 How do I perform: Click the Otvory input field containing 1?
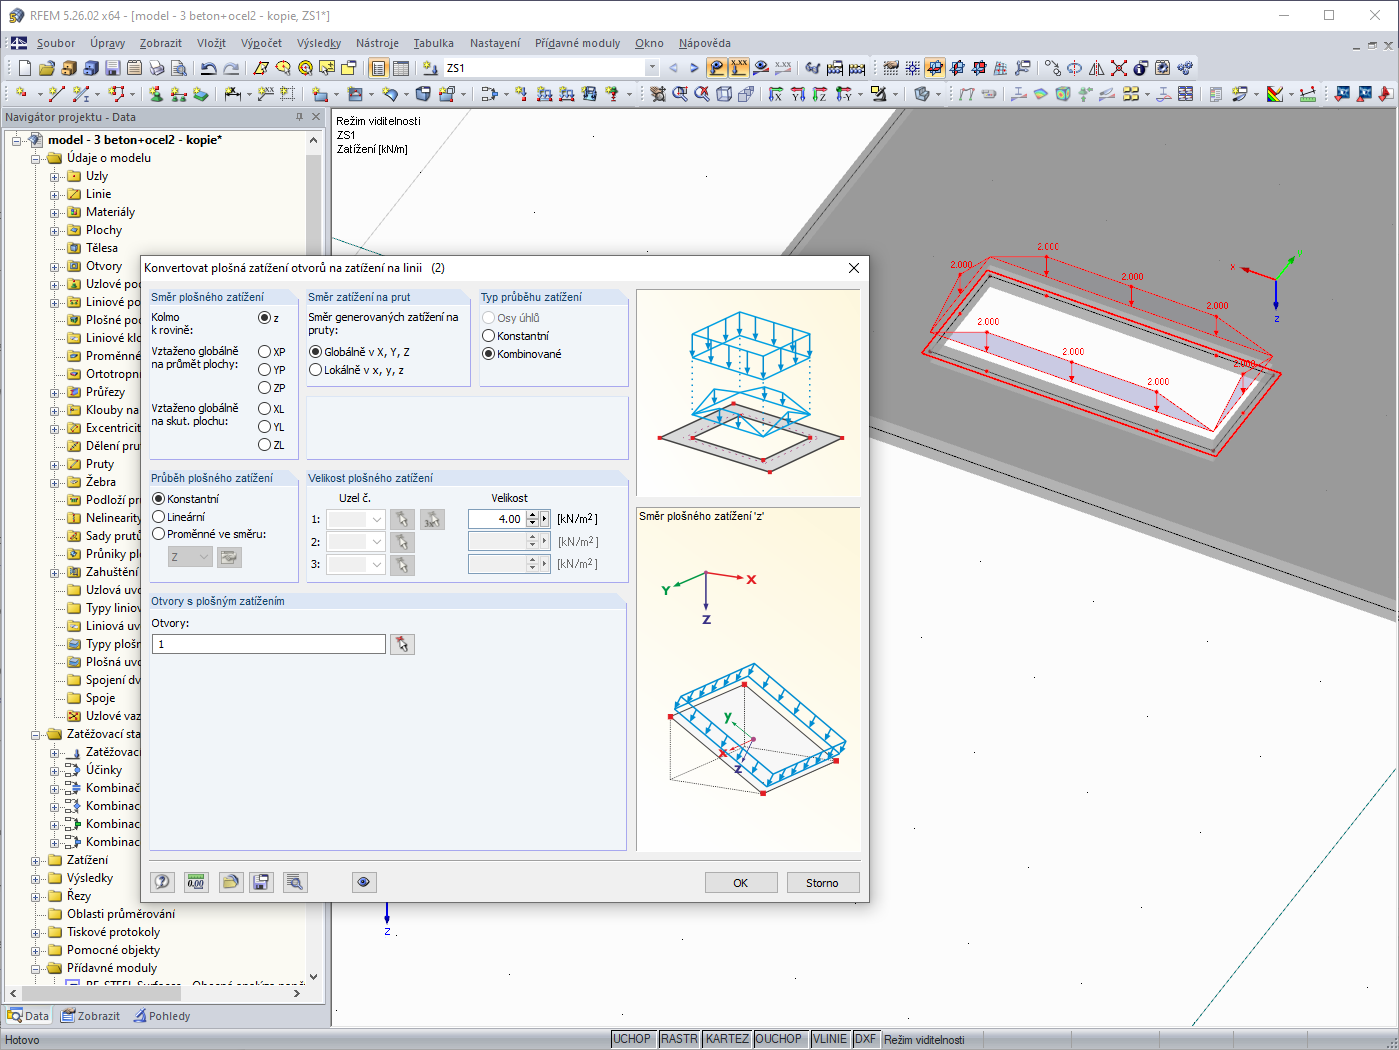pyautogui.click(x=269, y=644)
